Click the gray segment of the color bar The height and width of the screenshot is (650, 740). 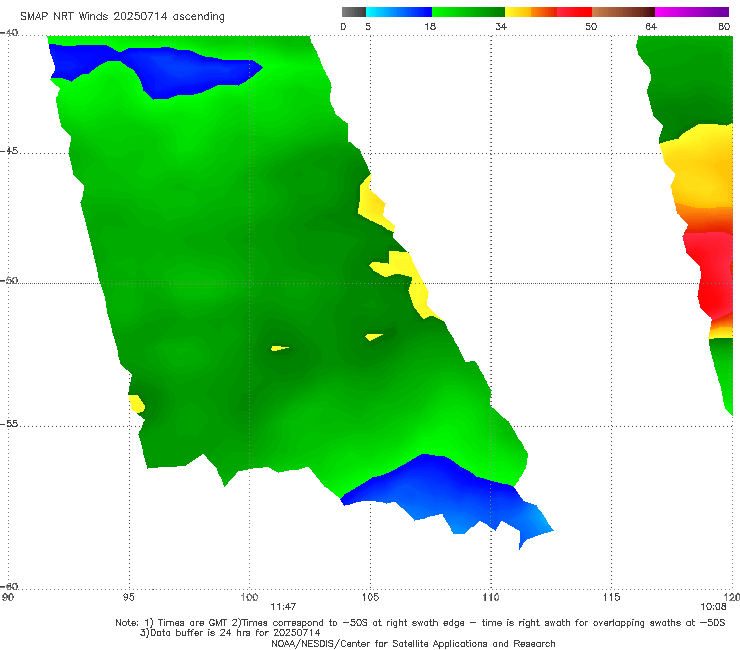pyautogui.click(x=354, y=12)
